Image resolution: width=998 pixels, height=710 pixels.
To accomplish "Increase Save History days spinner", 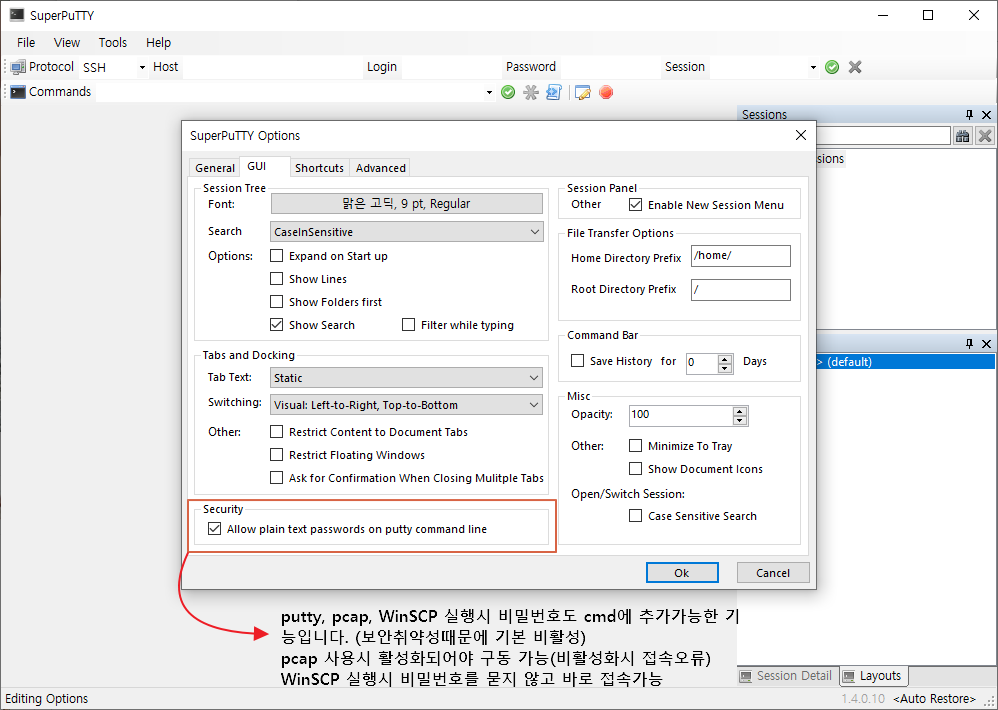I will [x=725, y=359].
